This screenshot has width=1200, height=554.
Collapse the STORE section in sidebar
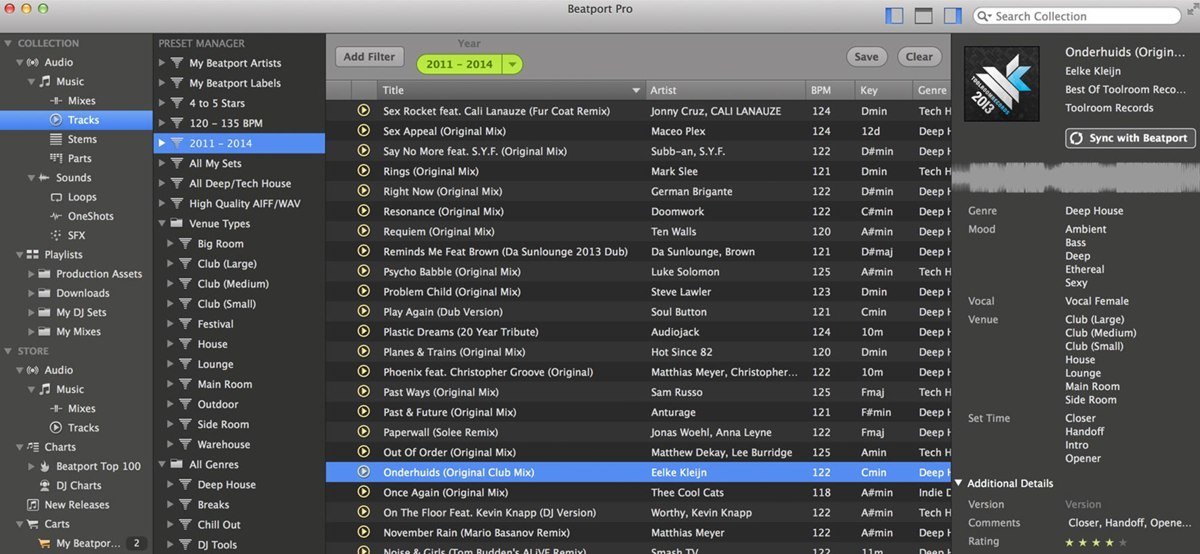coord(8,351)
